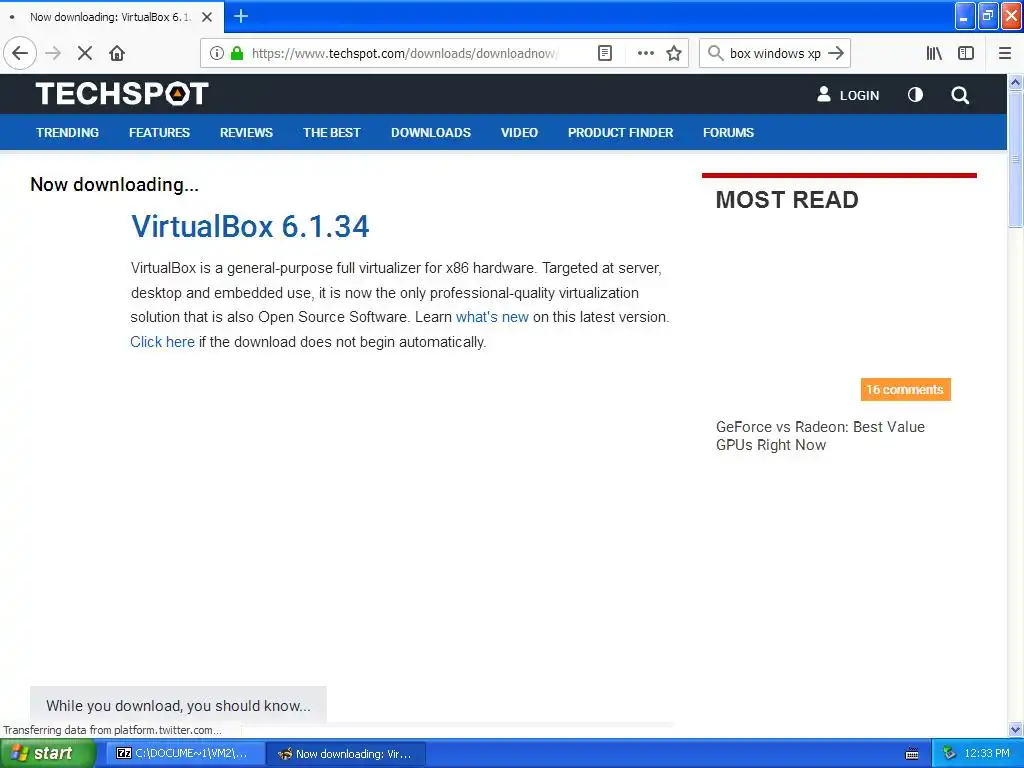This screenshot has width=1024, height=768.
Task: Visit the FORUMS section
Action: pyautogui.click(x=728, y=133)
